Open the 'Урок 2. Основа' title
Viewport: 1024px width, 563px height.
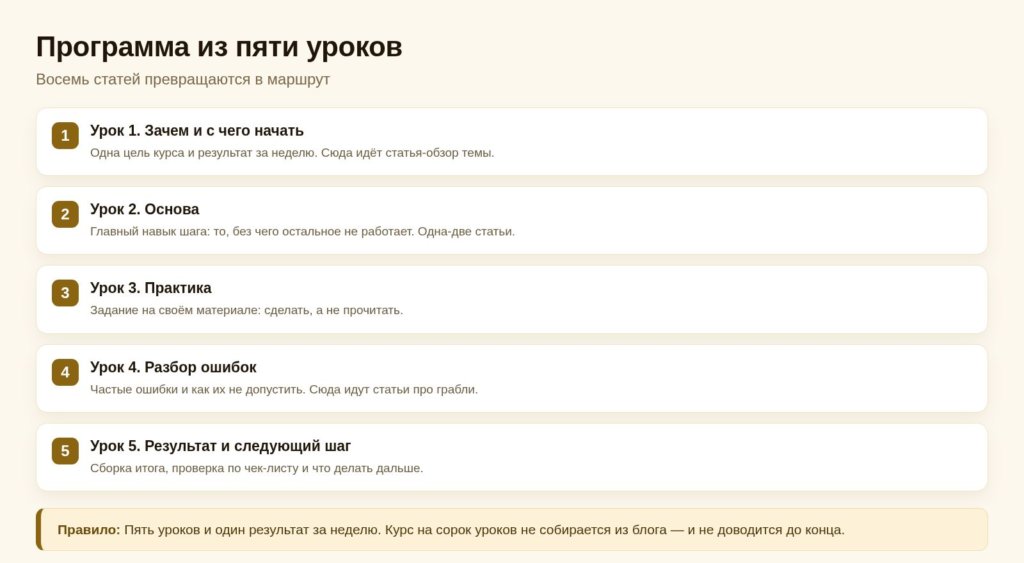(144, 209)
